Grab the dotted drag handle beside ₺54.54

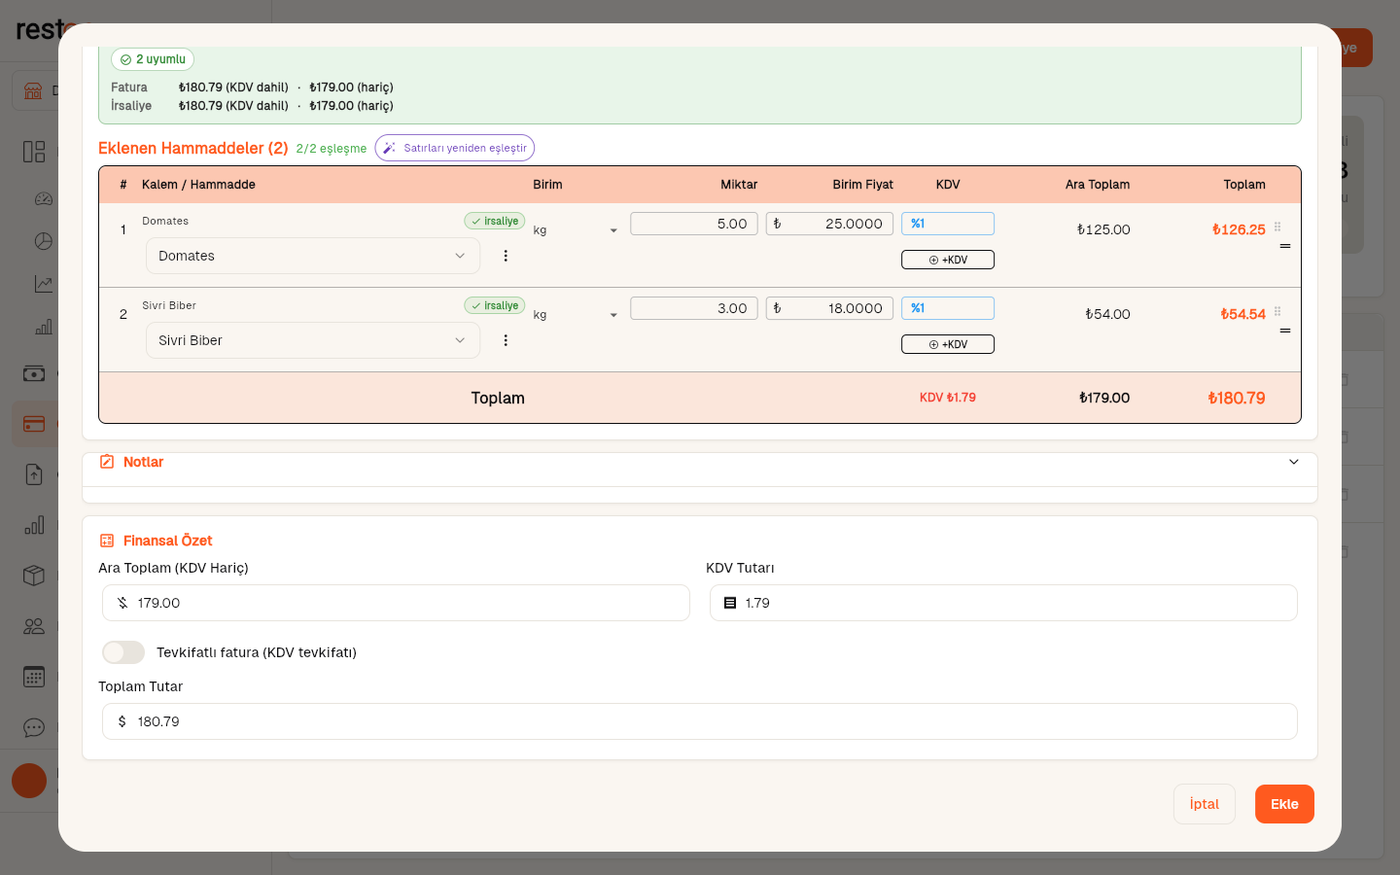(x=1277, y=311)
